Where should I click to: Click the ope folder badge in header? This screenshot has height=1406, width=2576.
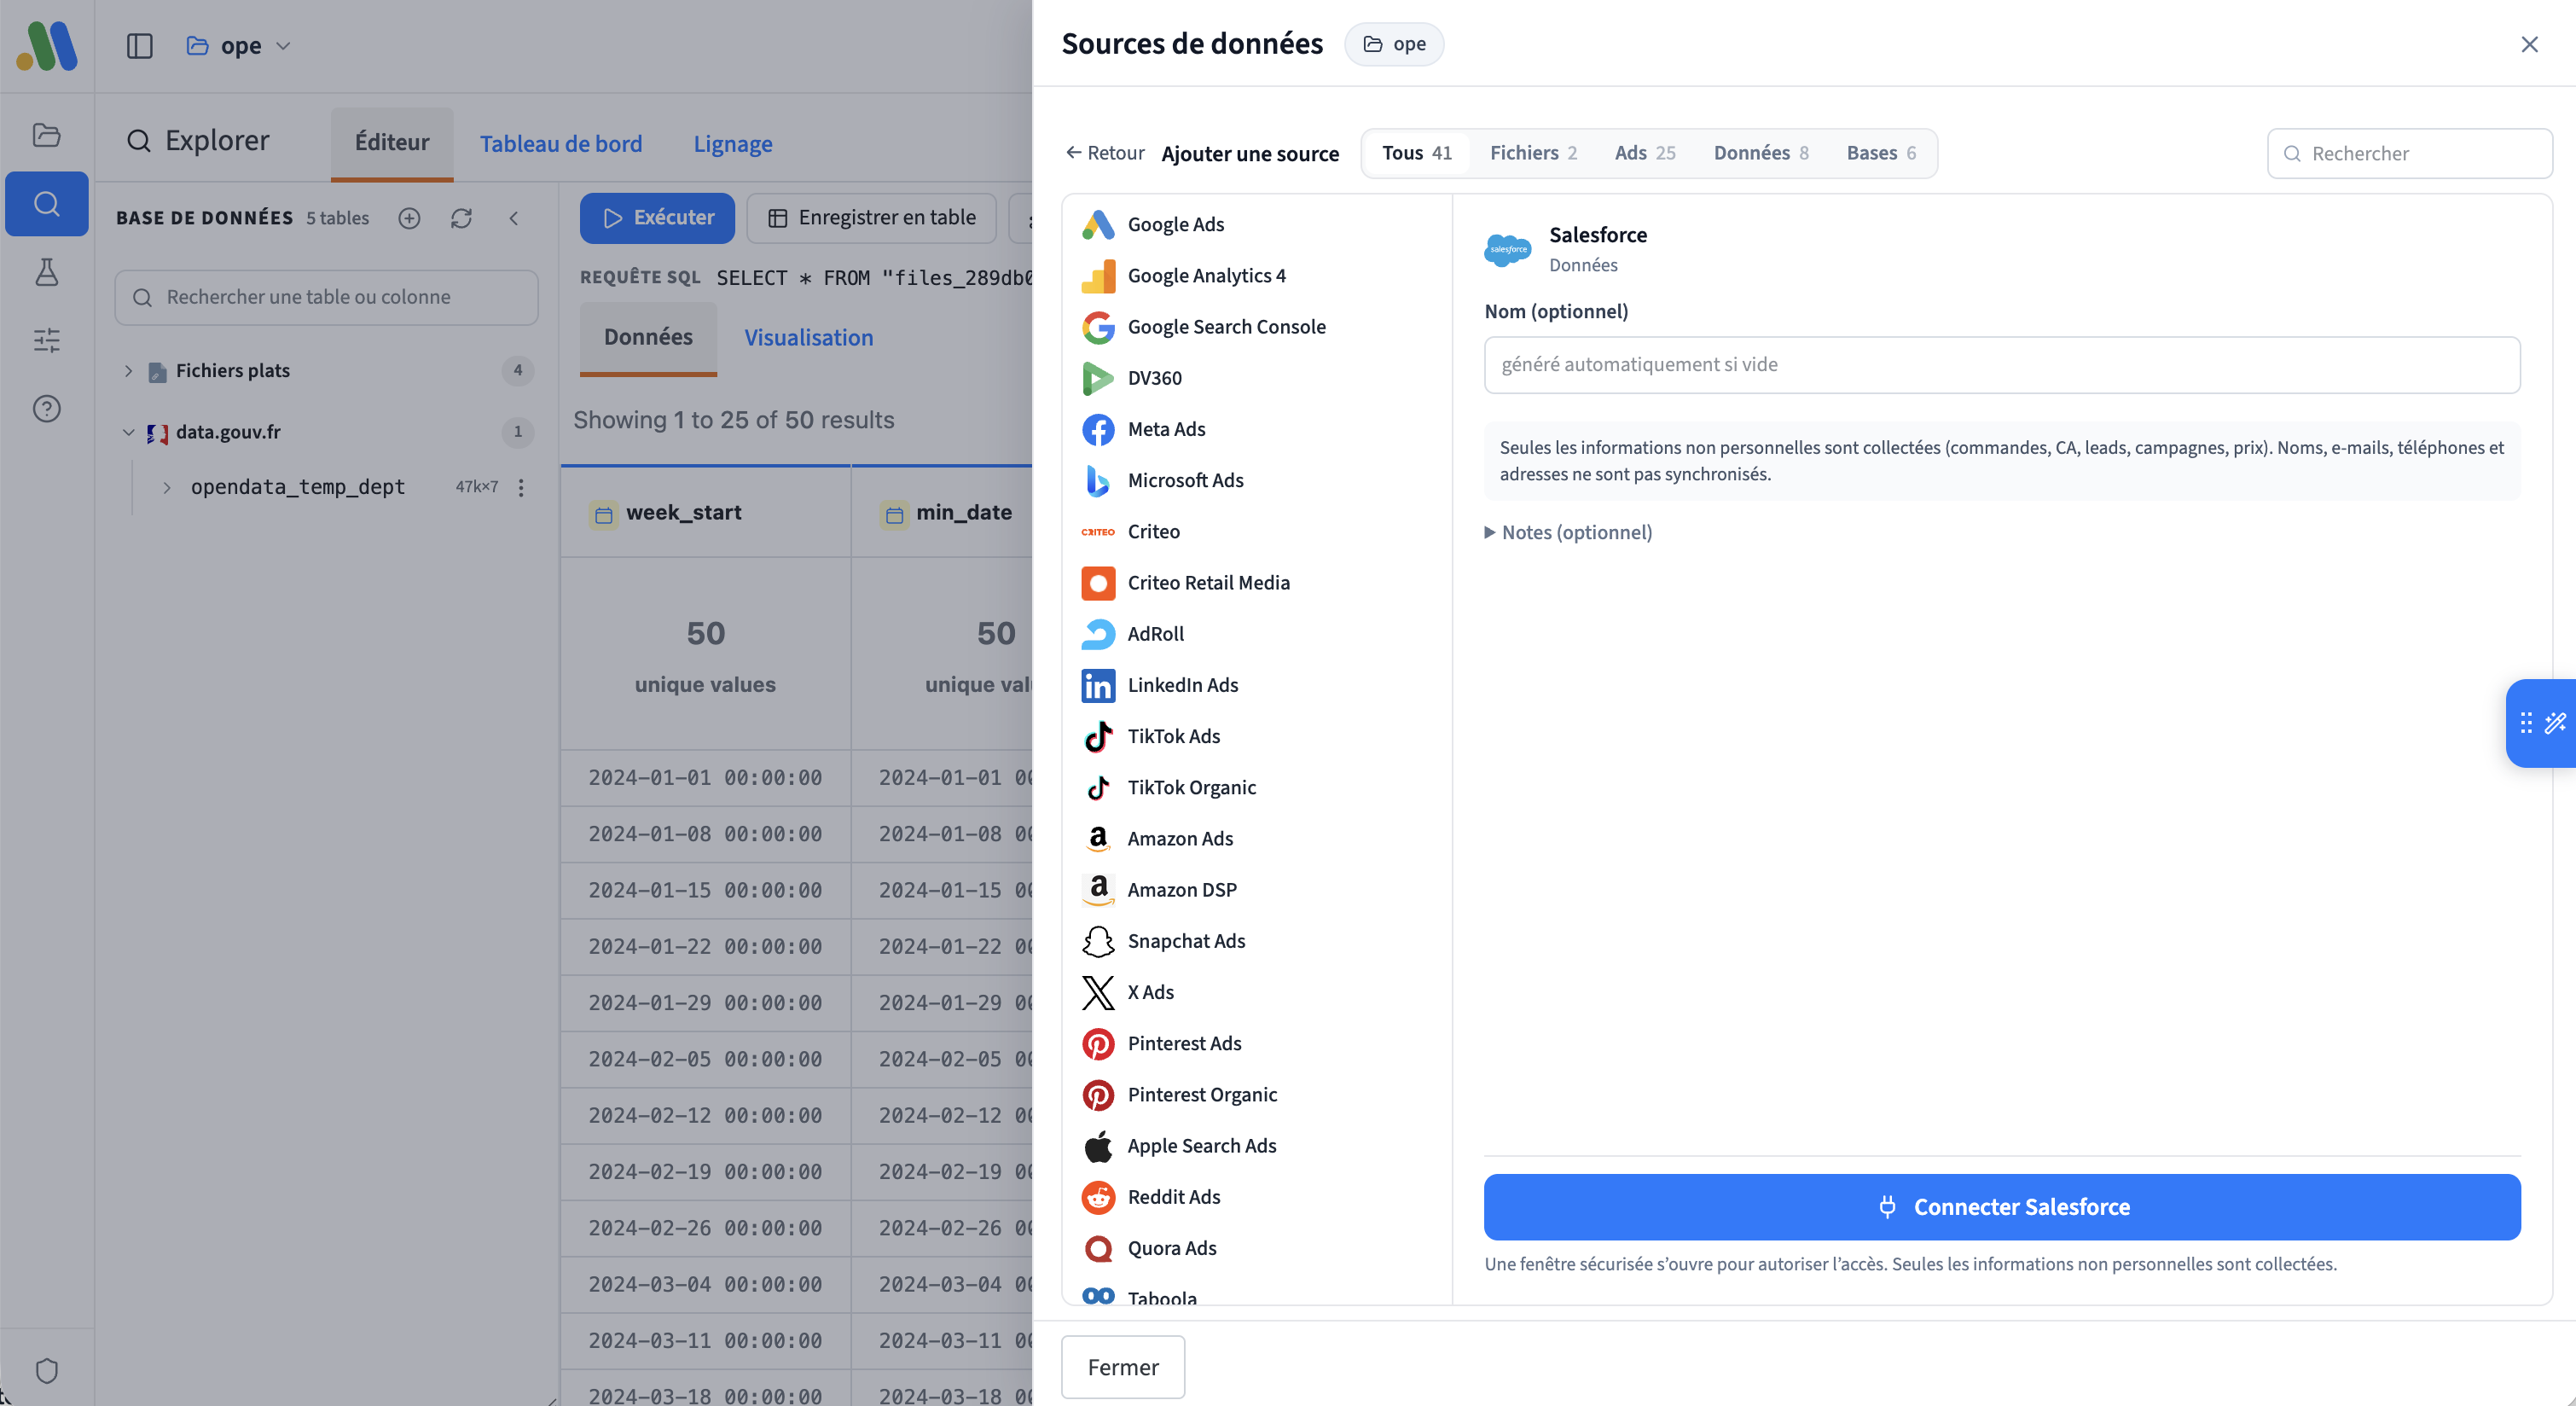(1394, 44)
